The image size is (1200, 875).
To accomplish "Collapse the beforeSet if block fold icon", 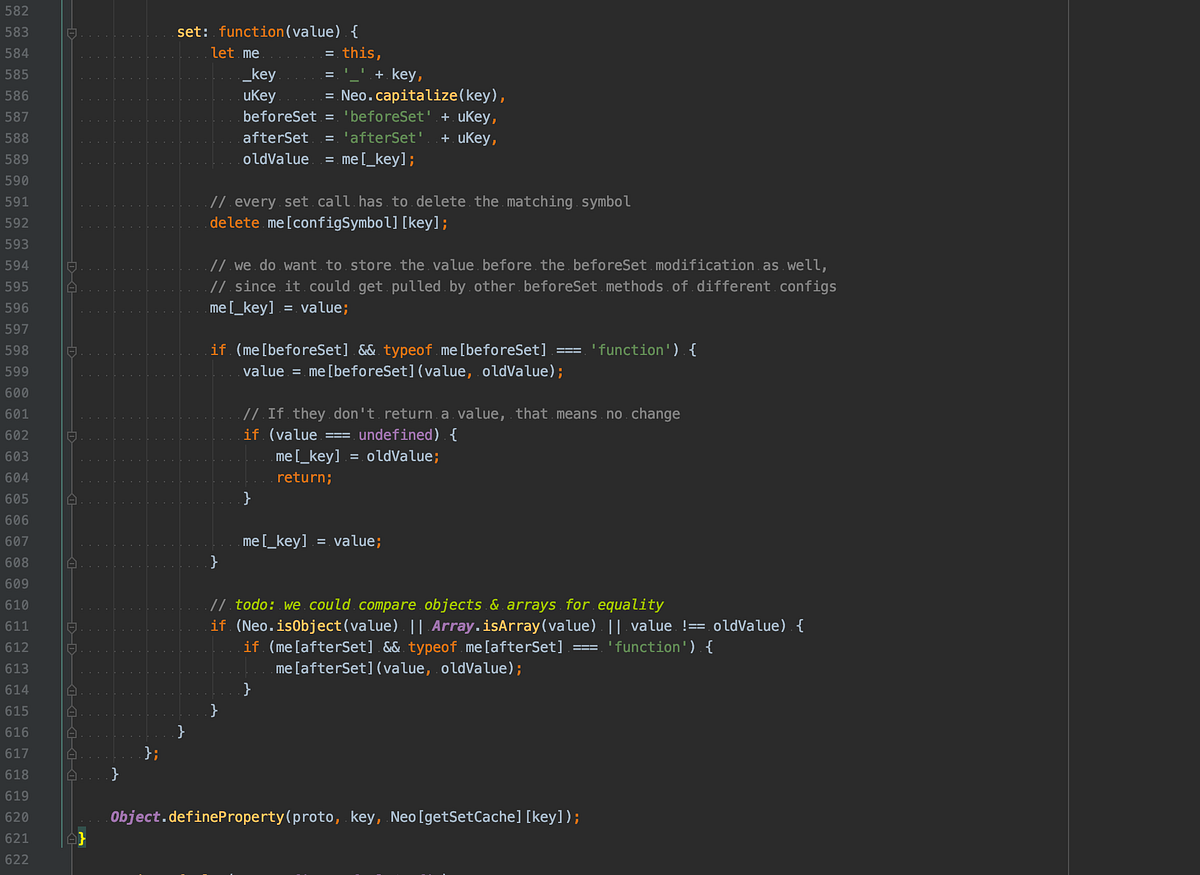I will (x=70, y=350).
